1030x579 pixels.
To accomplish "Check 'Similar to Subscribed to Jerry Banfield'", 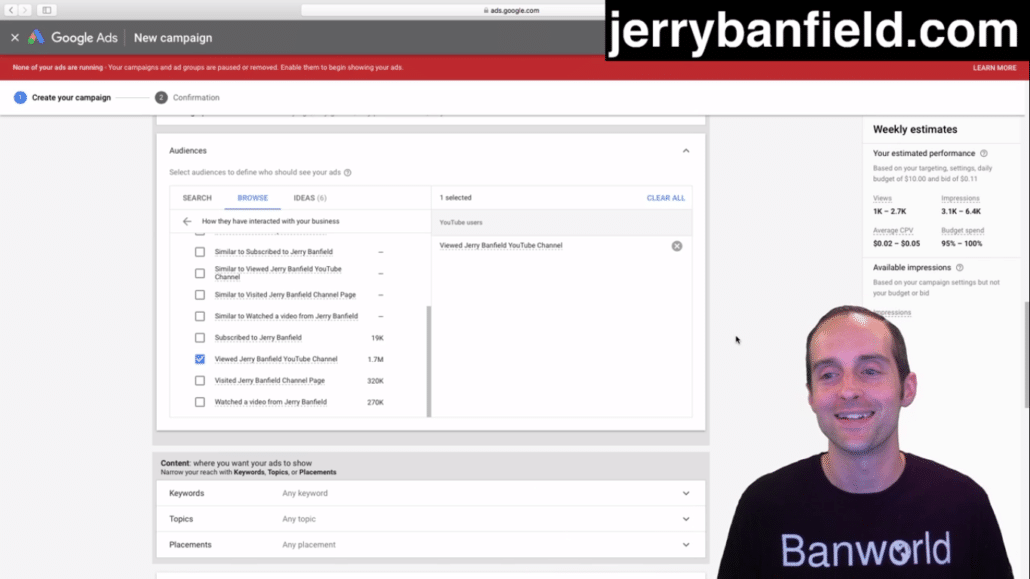I will pyautogui.click(x=200, y=252).
